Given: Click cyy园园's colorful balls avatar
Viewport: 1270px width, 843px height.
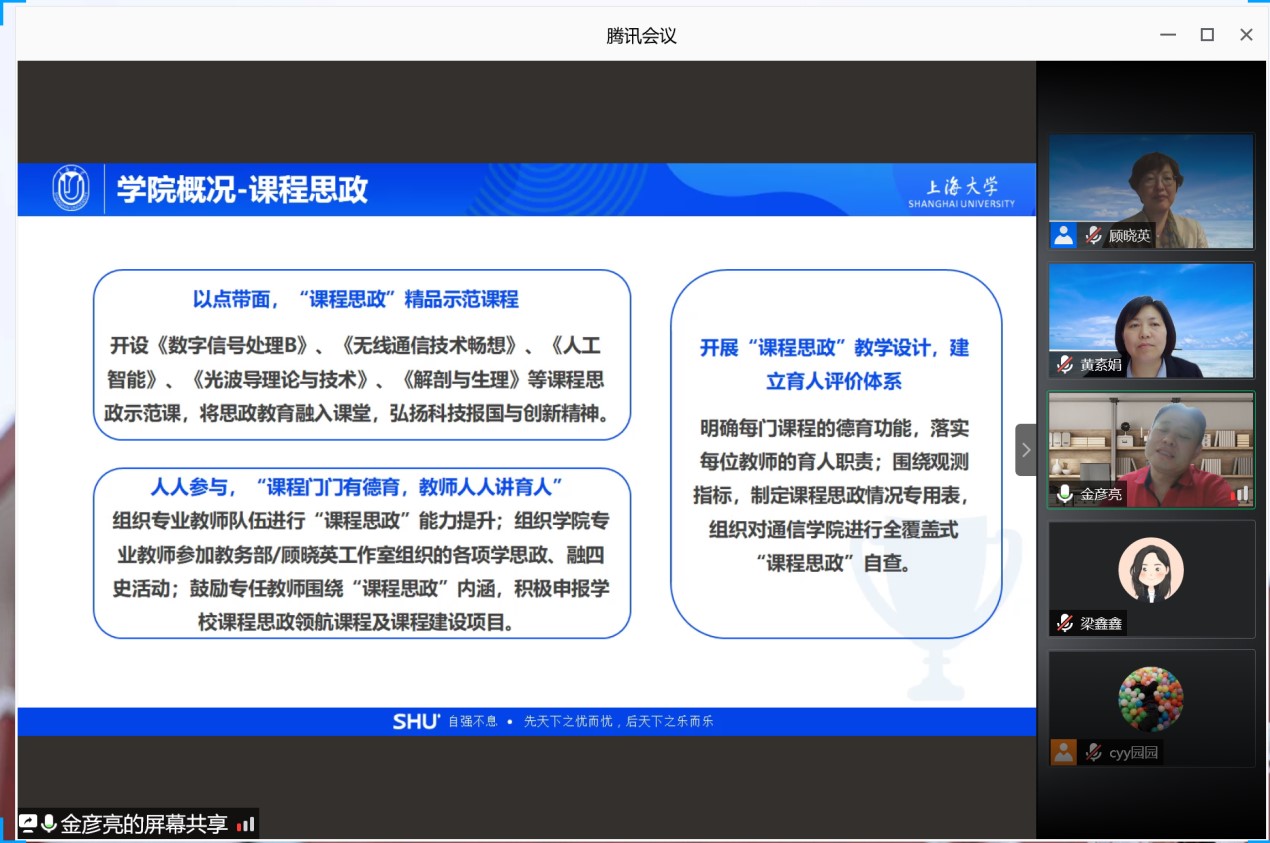Looking at the screenshot, I should pos(1150,699).
